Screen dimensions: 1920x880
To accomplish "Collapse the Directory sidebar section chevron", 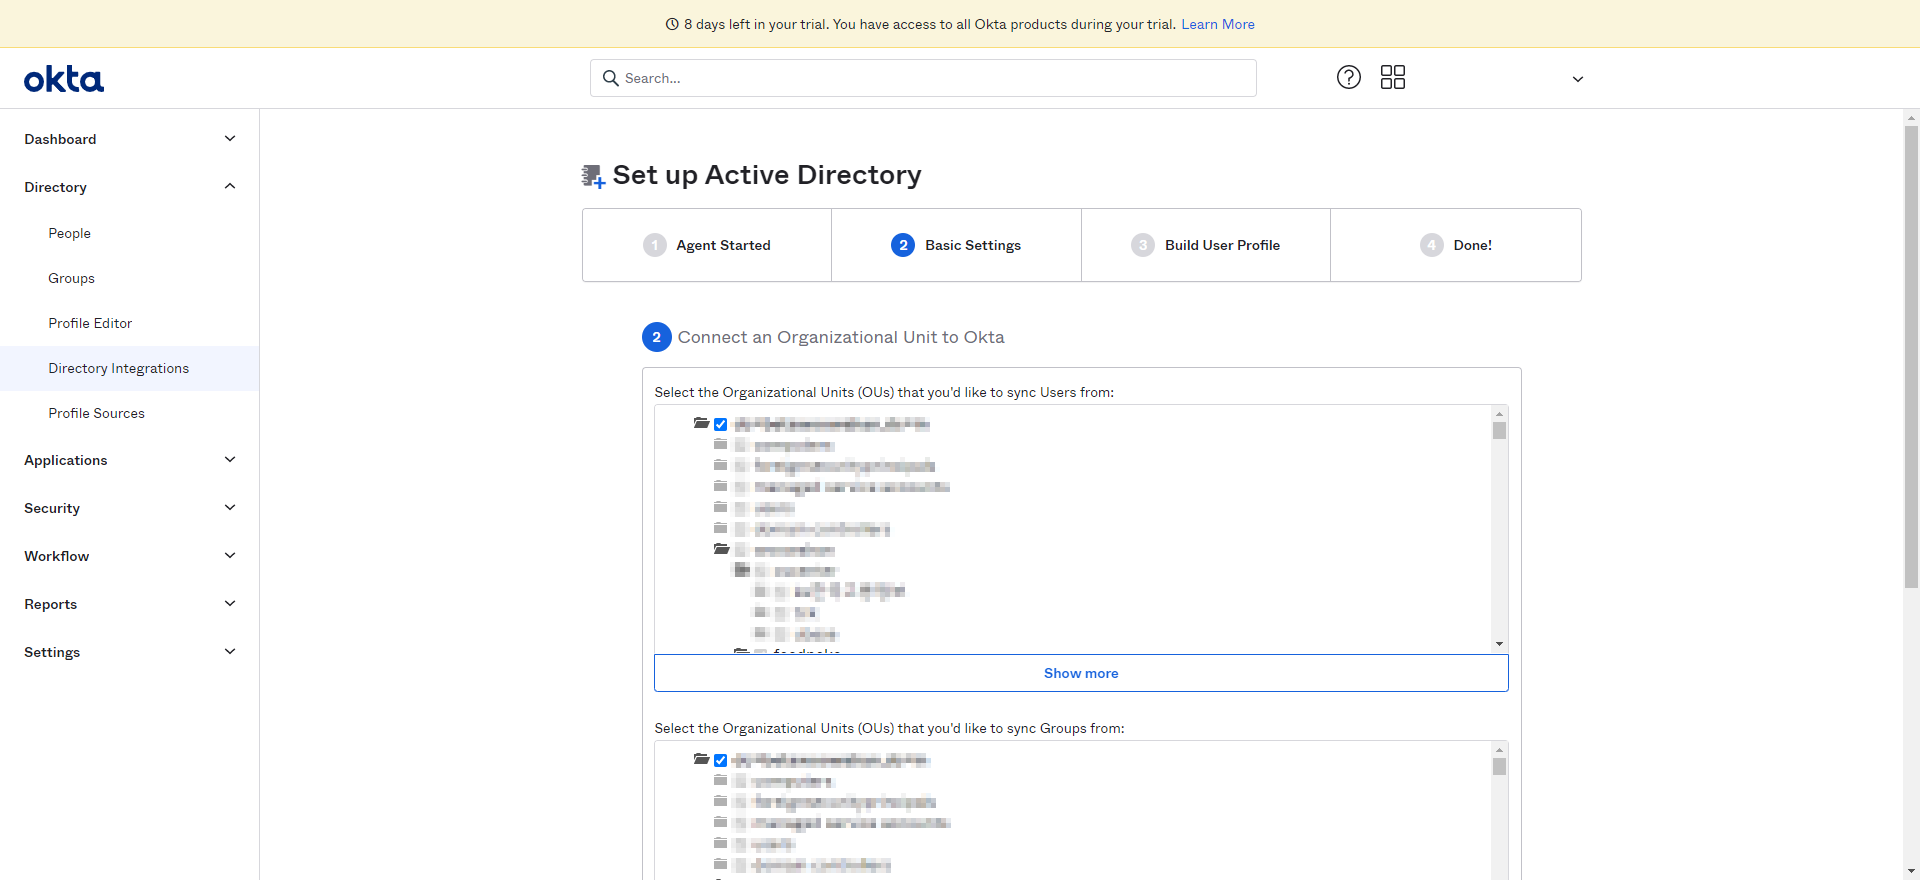I will pyautogui.click(x=230, y=186).
